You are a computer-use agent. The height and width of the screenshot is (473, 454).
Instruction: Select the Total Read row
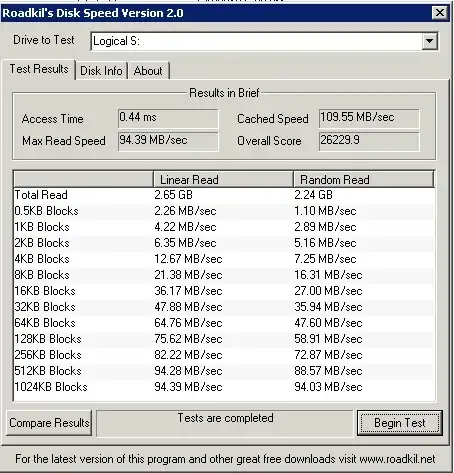tap(224, 195)
